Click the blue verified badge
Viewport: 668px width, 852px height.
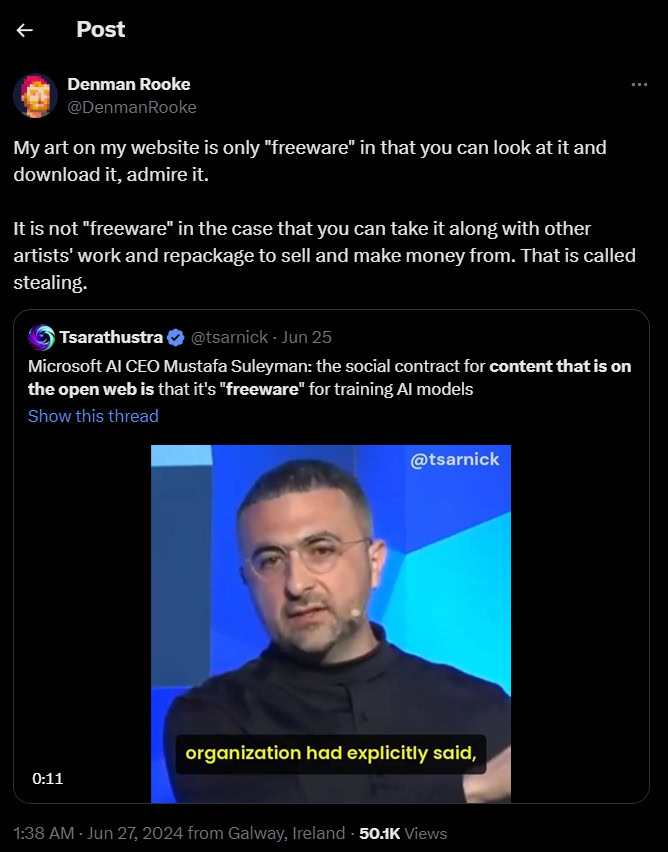point(176,337)
